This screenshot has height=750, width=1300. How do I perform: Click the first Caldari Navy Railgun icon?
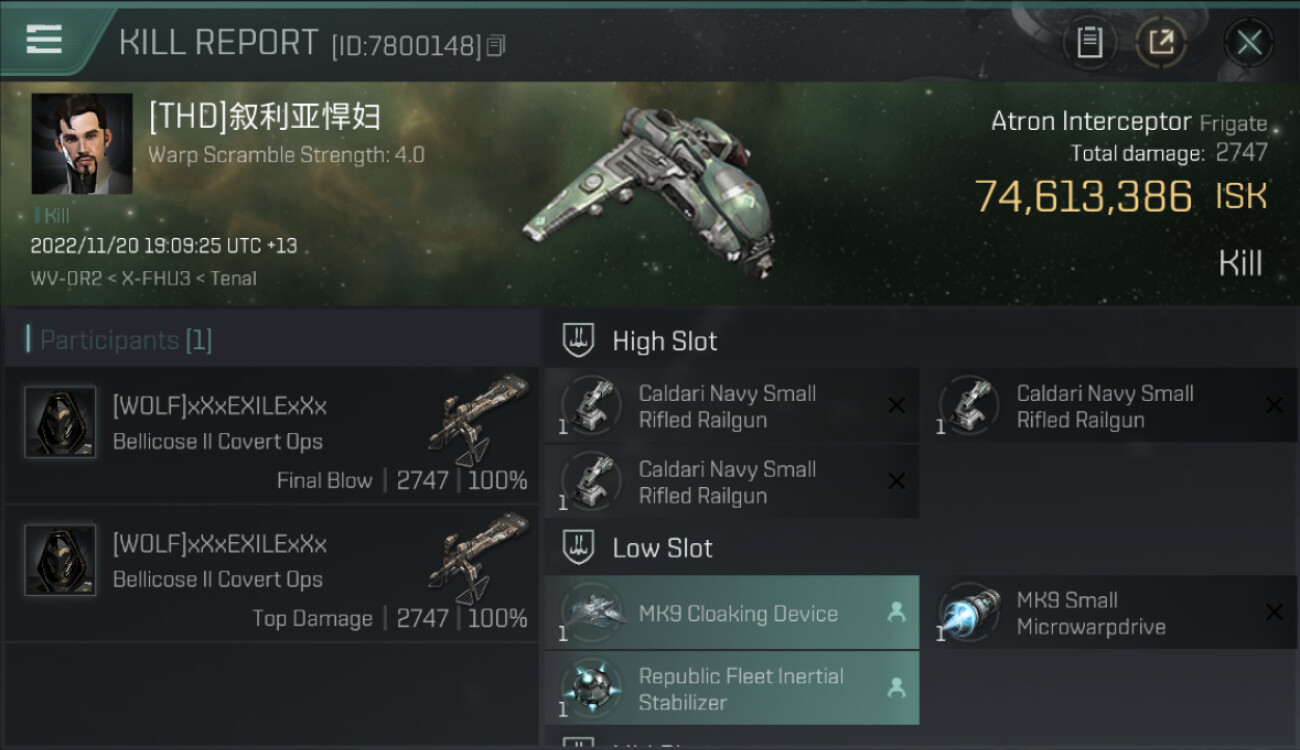[x=592, y=404]
